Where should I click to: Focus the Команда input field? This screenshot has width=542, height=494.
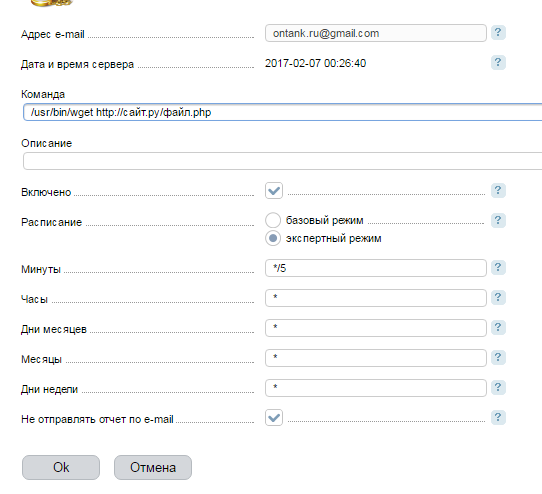282,112
